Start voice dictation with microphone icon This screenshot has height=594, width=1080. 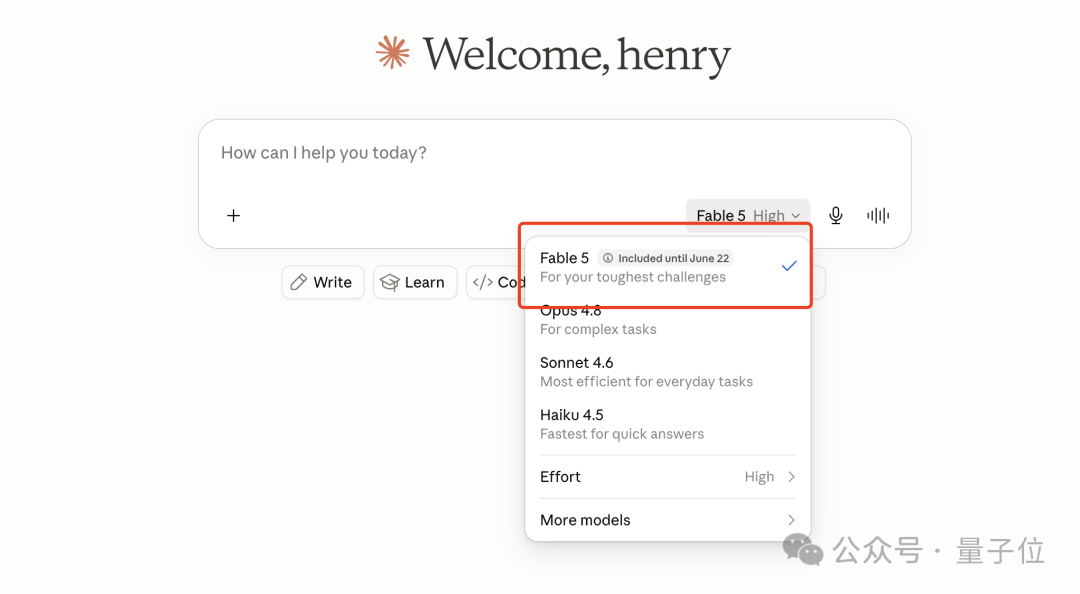coord(835,216)
